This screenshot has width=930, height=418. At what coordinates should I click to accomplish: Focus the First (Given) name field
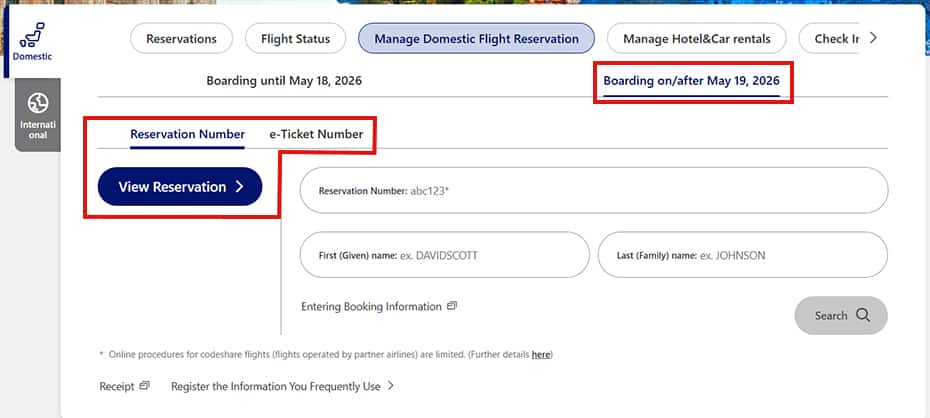coord(445,255)
